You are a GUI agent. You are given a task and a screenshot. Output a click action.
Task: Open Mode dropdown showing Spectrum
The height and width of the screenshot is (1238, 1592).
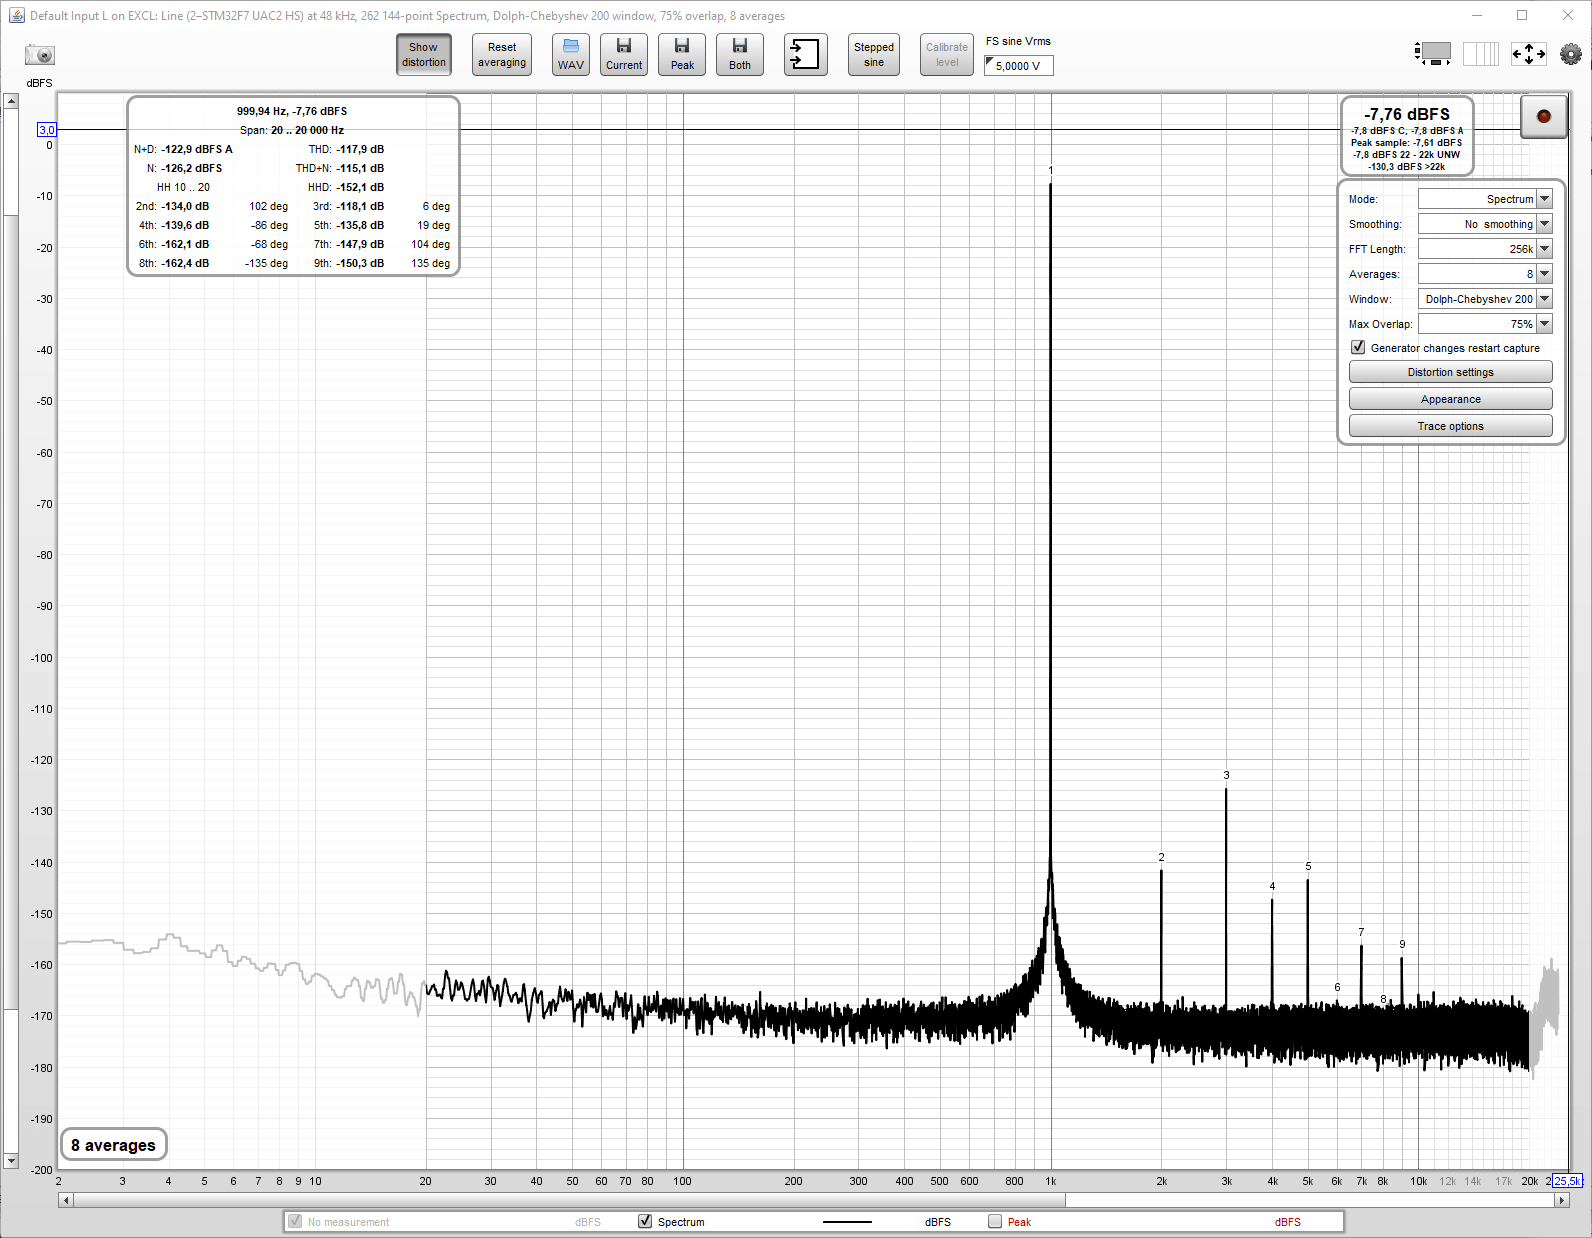pos(1485,199)
